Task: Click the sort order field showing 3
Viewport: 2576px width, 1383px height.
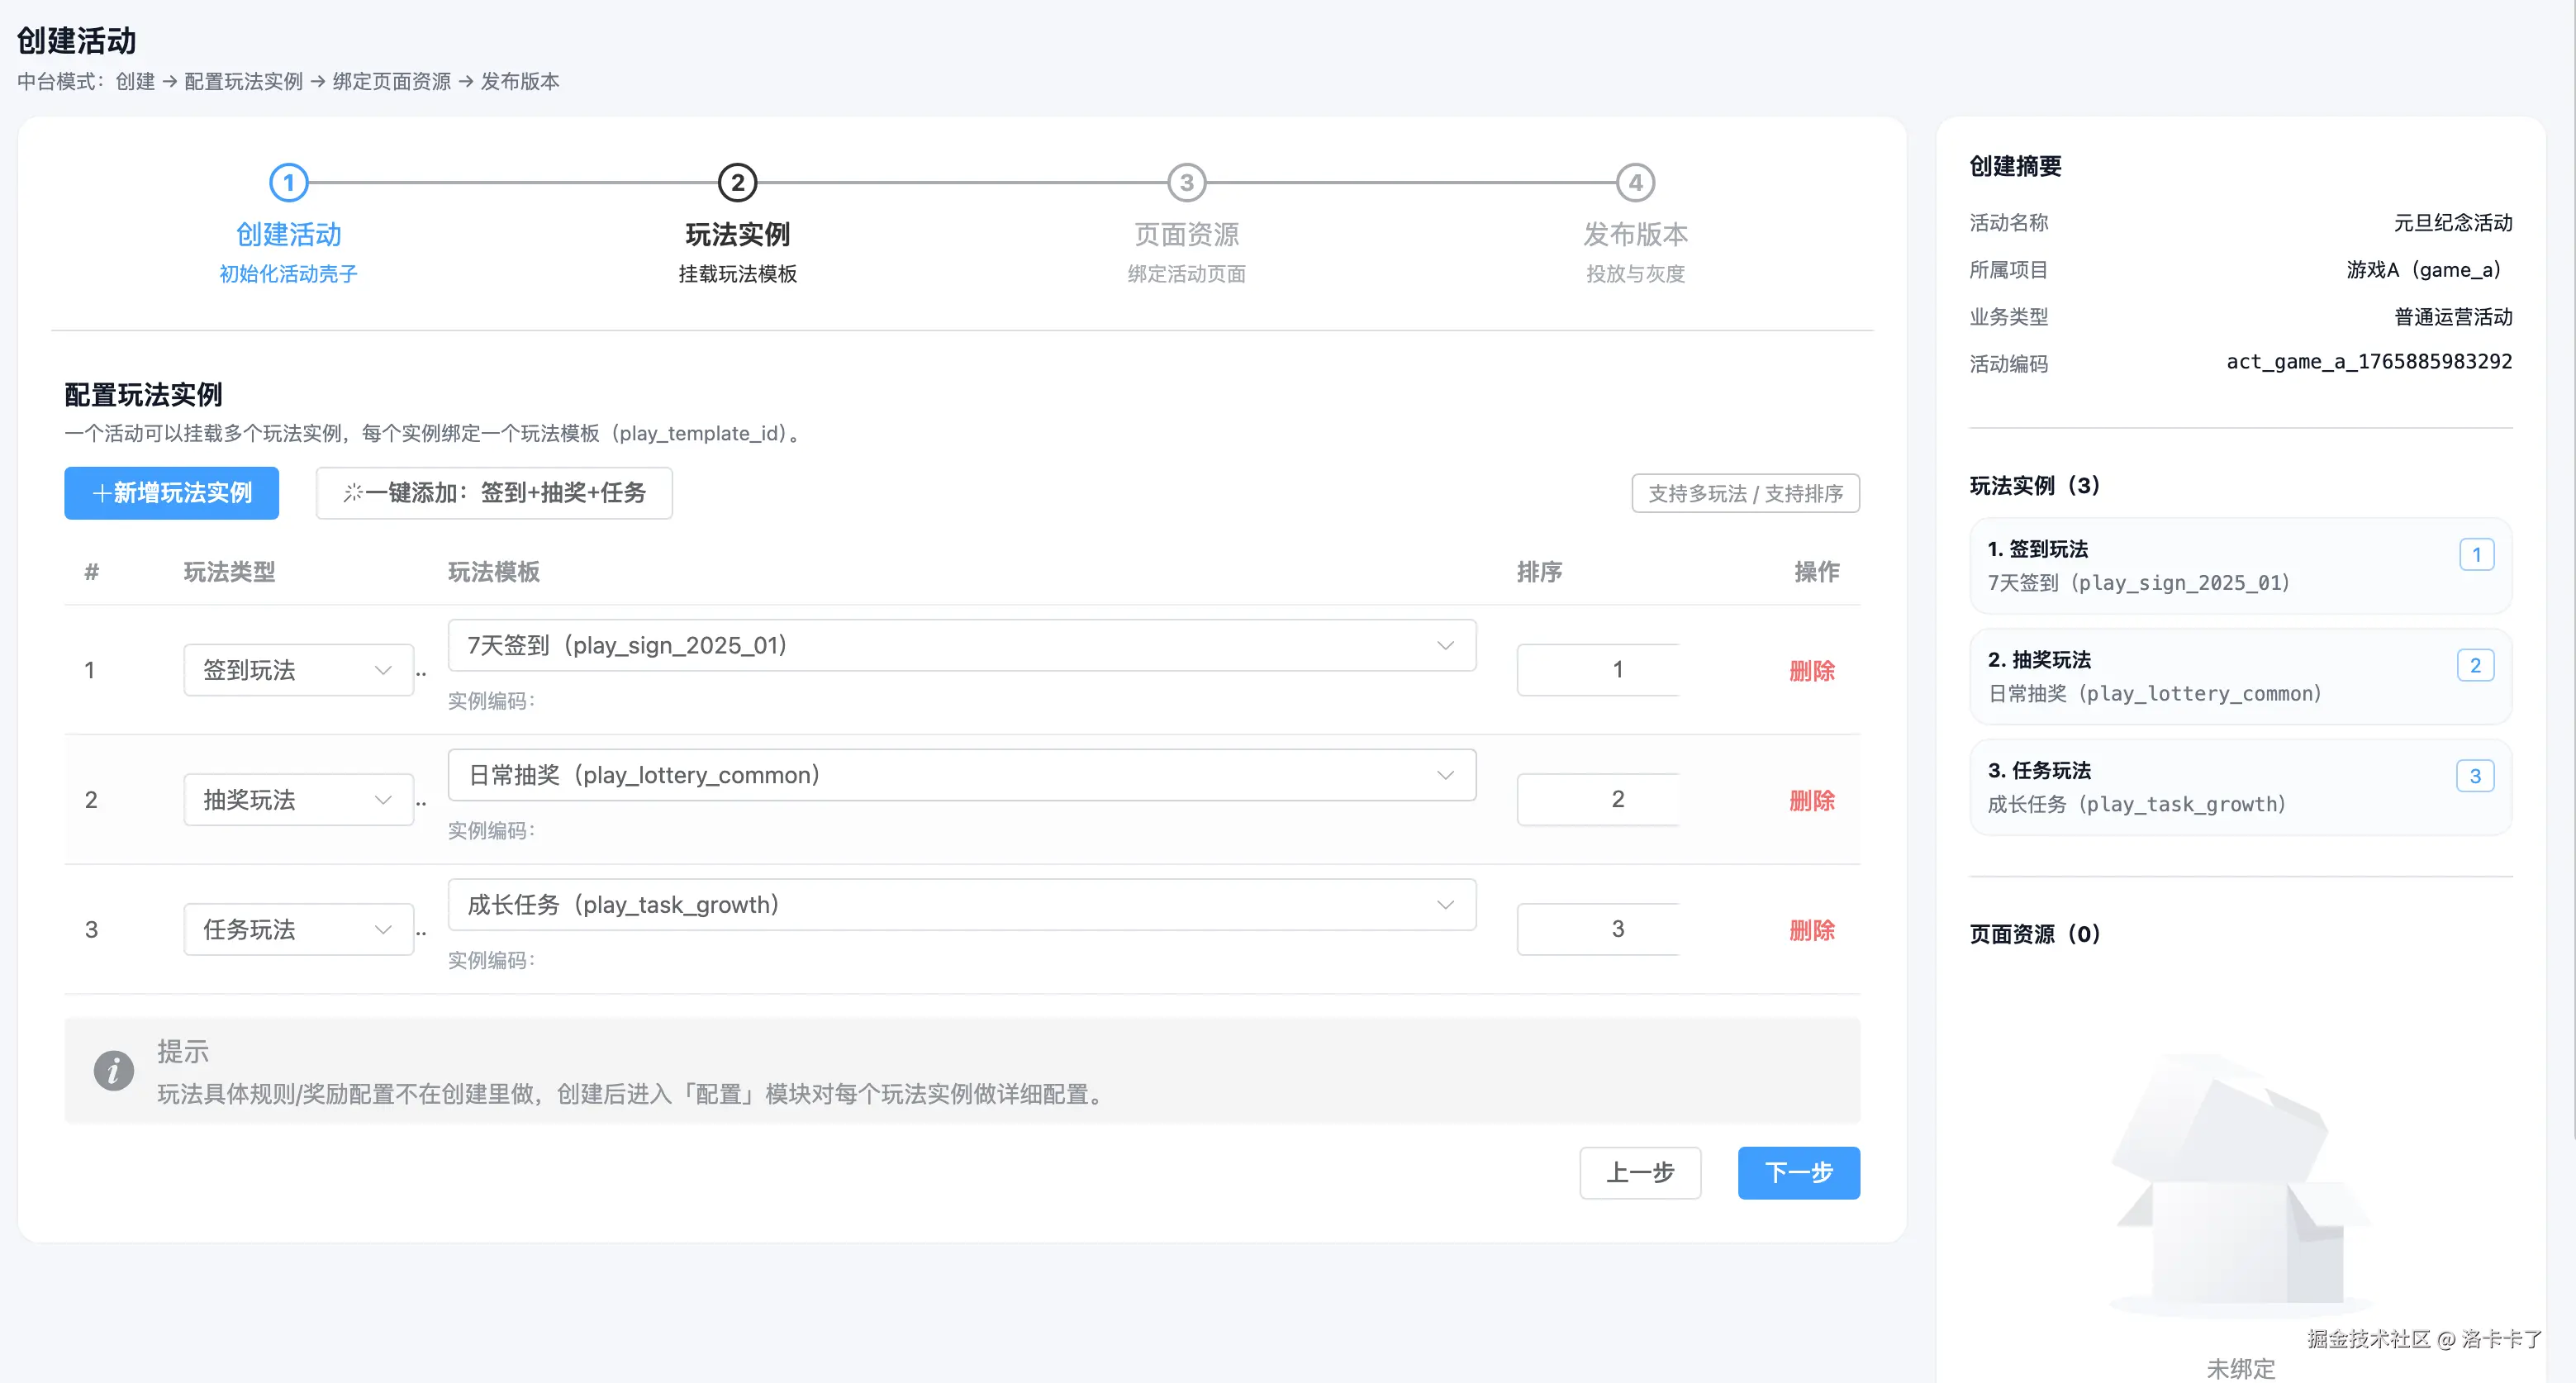Action: tap(1597, 929)
